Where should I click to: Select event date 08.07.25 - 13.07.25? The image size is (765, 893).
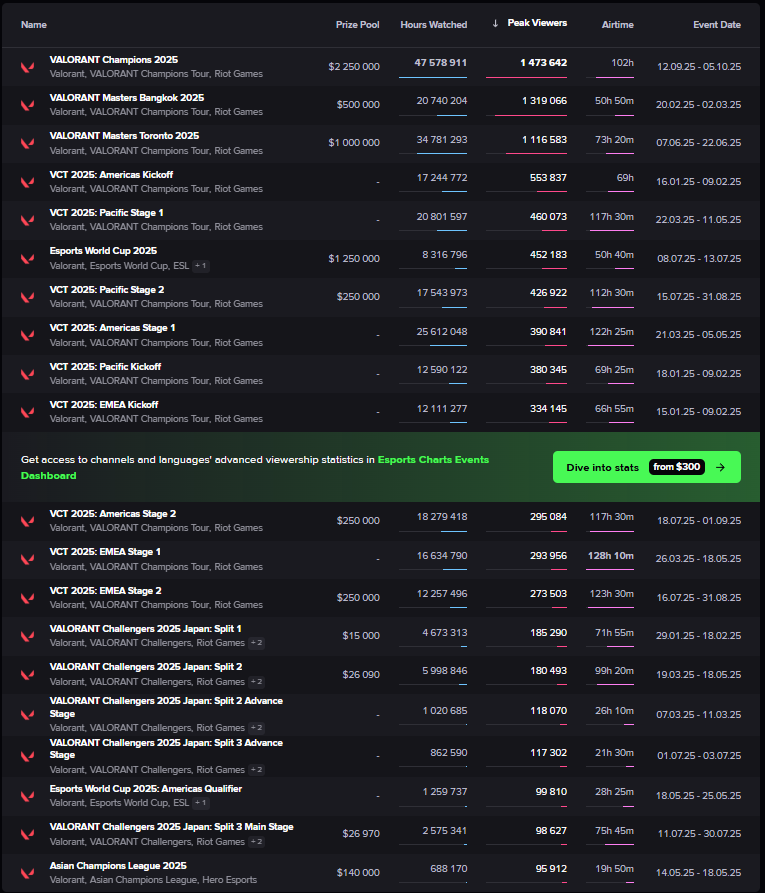[x=699, y=259]
